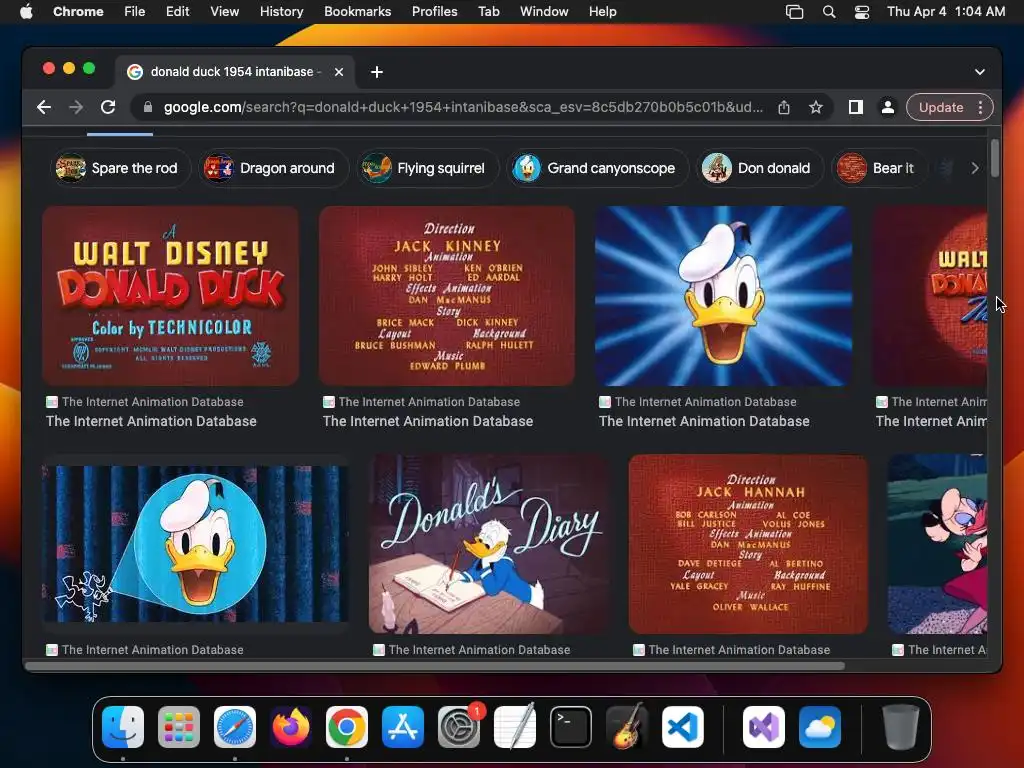Open the View menu
The height and width of the screenshot is (768, 1024).
(x=224, y=12)
